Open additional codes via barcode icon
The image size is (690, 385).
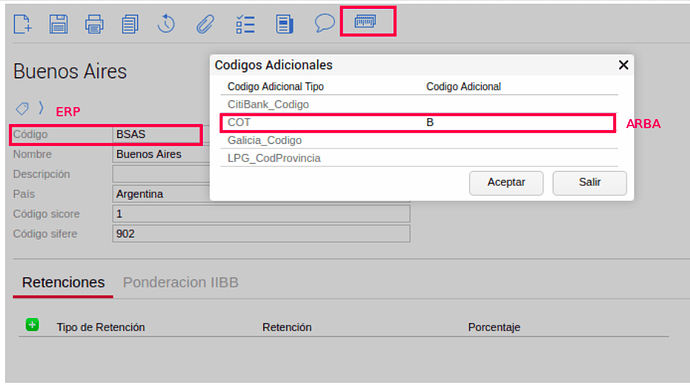pos(365,21)
